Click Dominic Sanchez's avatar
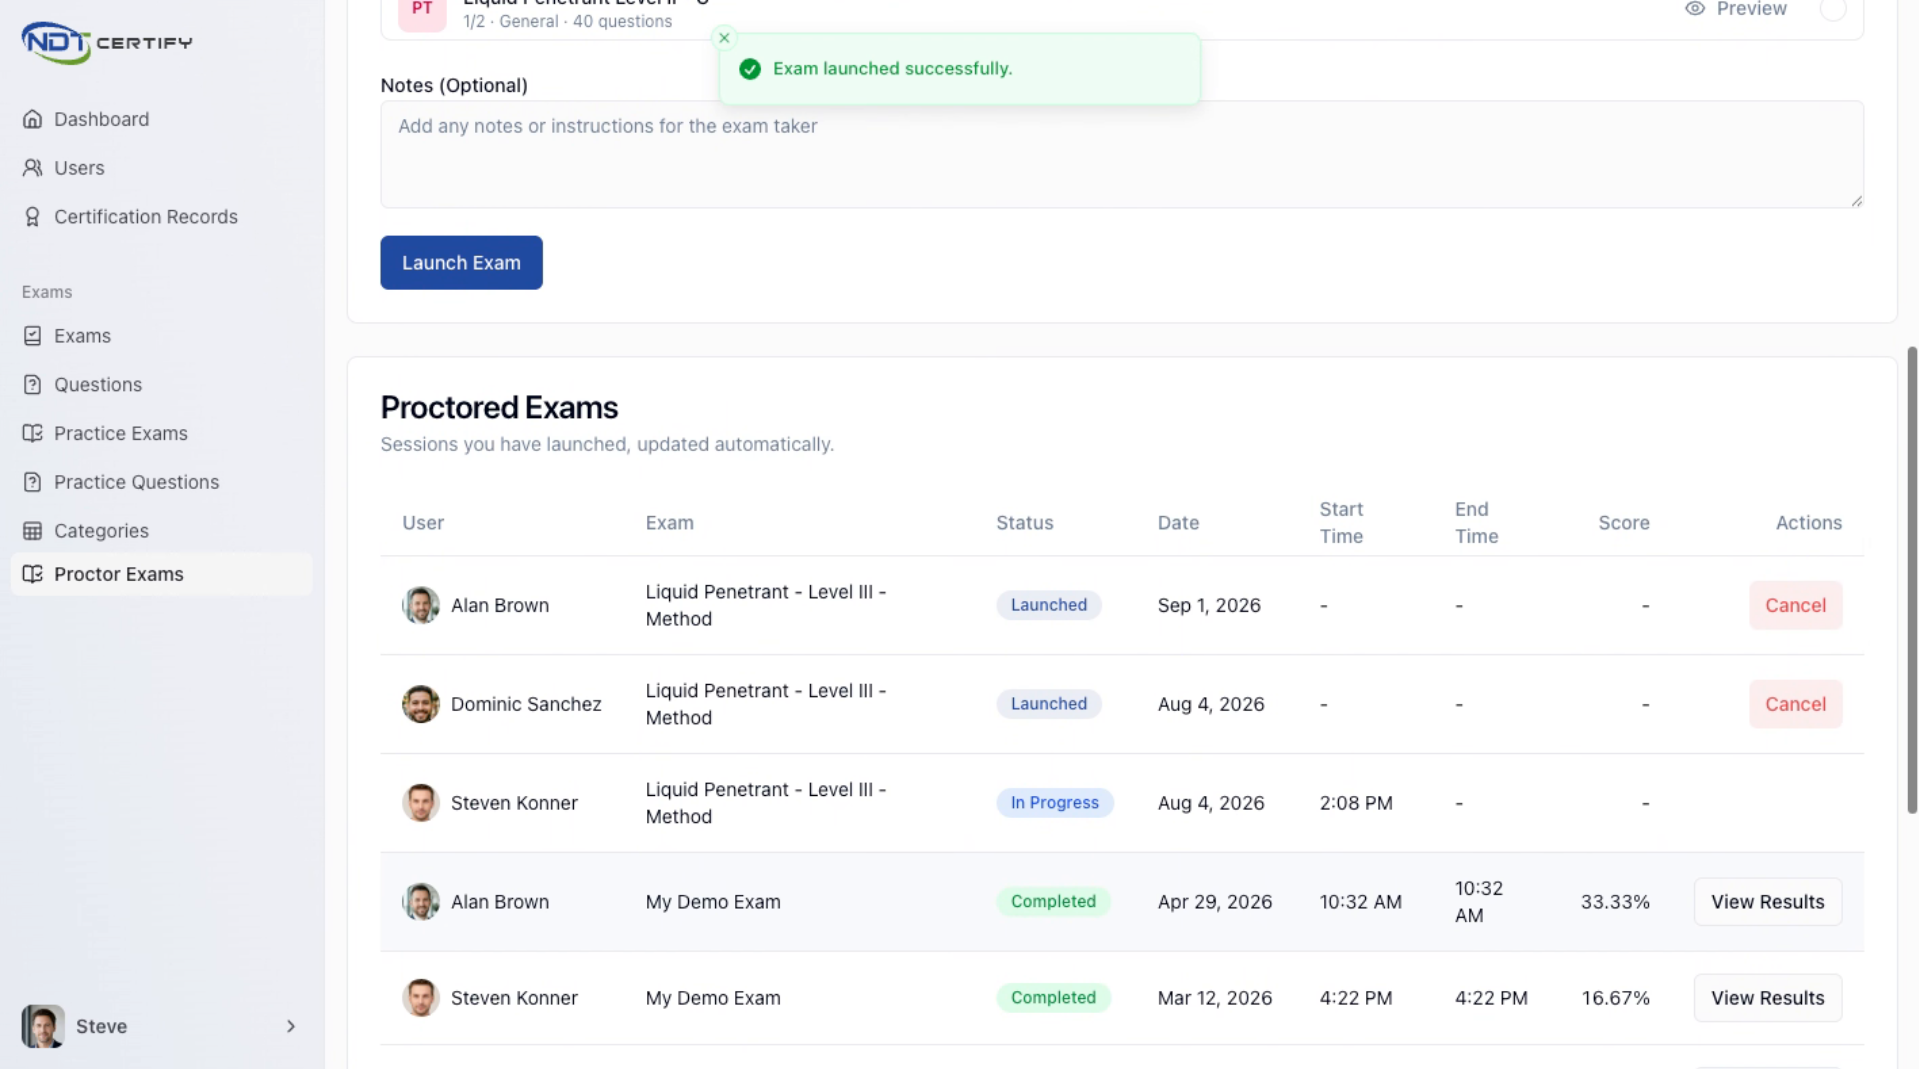Image resolution: width=1919 pixels, height=1069 pixels. coord(421,704)
